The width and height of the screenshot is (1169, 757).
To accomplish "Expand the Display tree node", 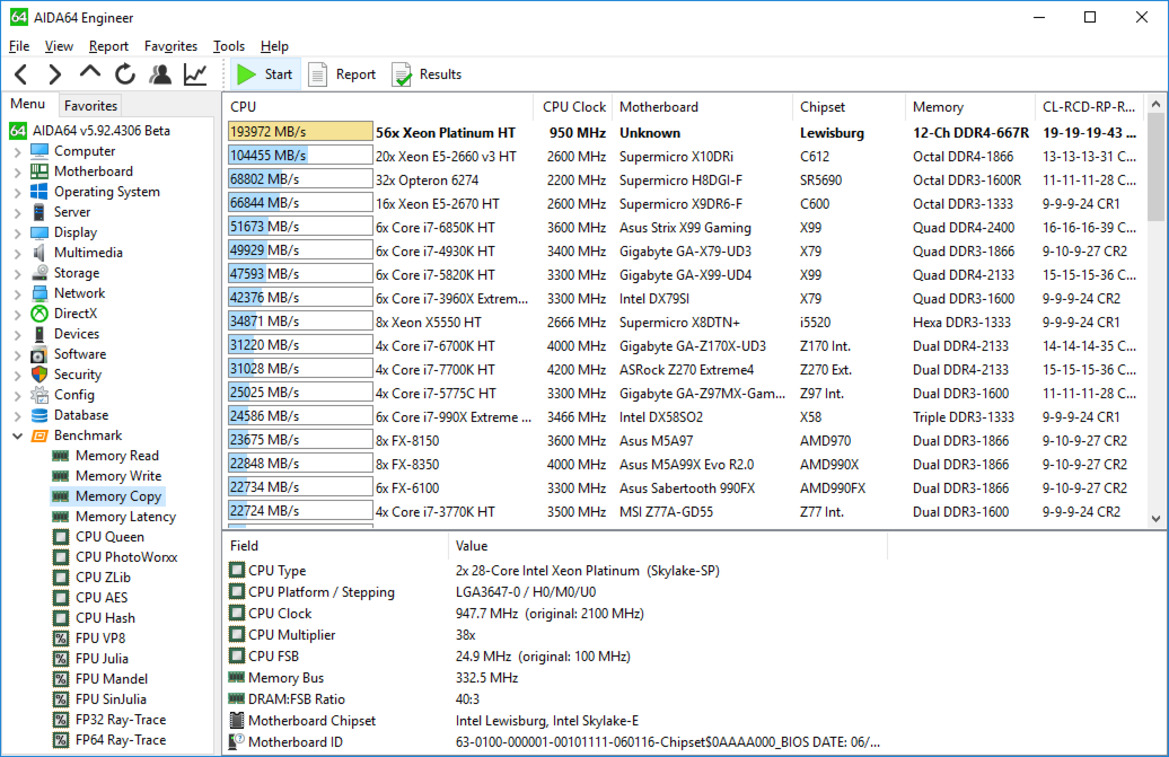I will [18, 233].
